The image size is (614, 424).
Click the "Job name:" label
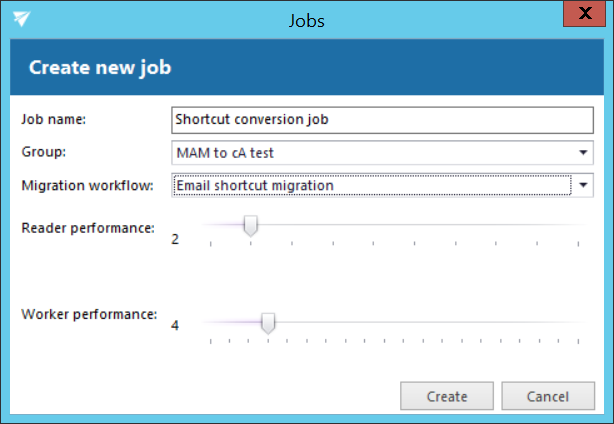[55, 119]
